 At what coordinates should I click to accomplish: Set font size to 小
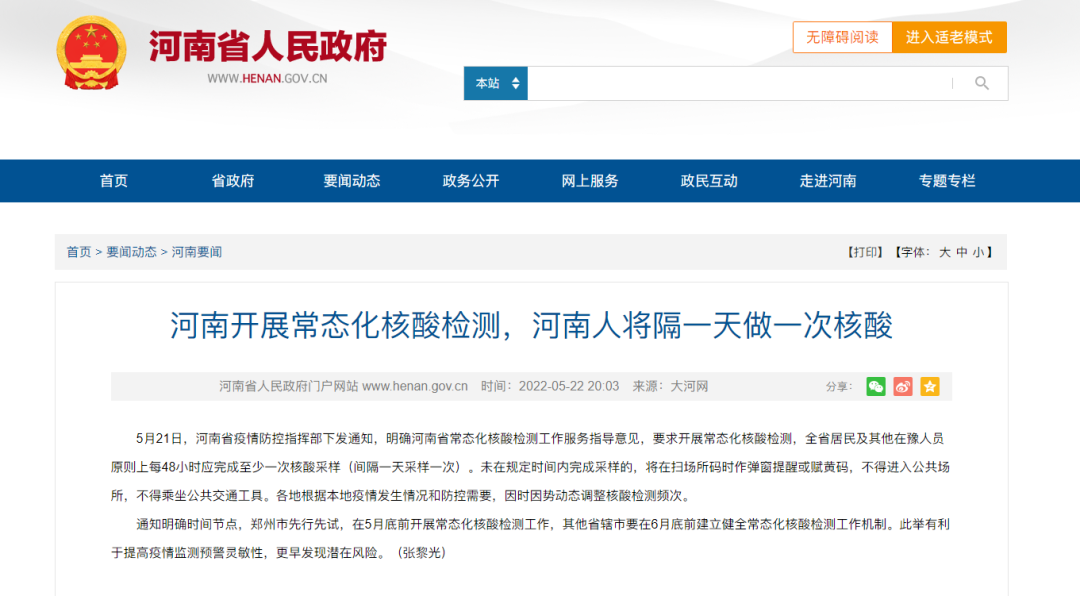pyautogui.click(x=978, y=252)
